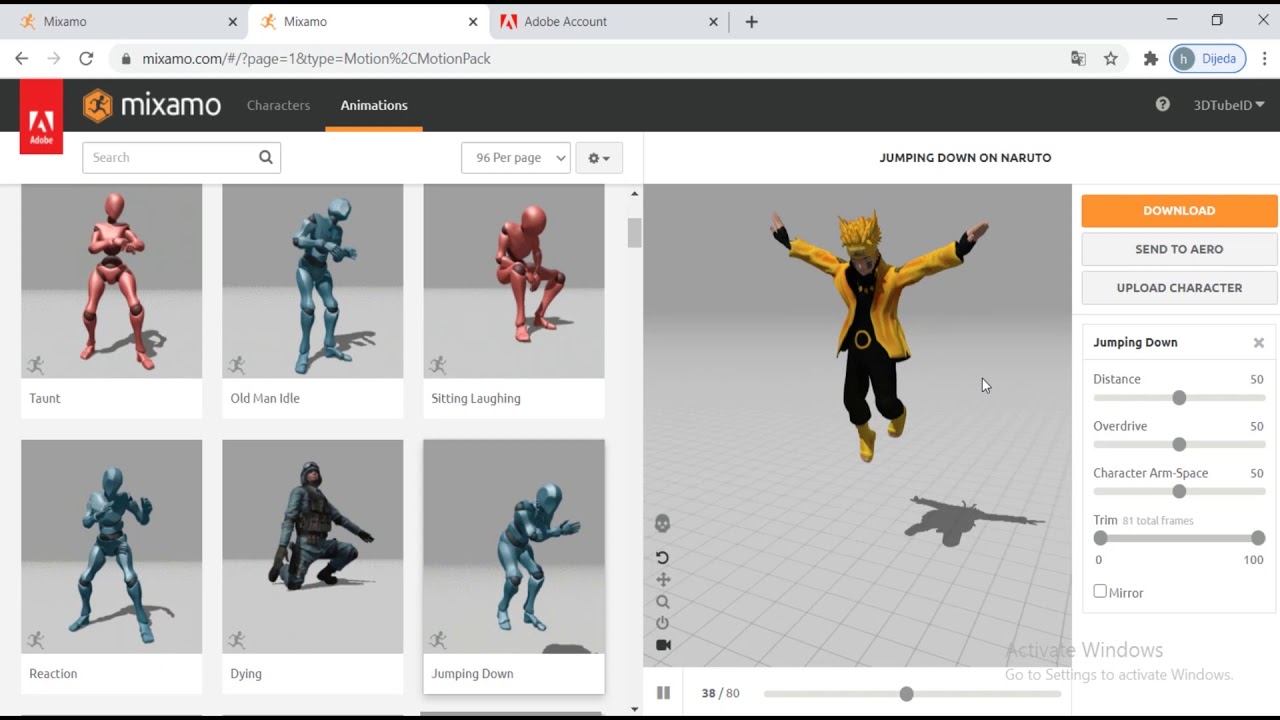The image size is (1280, 720).
Task: Open a new browser tab
Action: [x=752, y=21]
